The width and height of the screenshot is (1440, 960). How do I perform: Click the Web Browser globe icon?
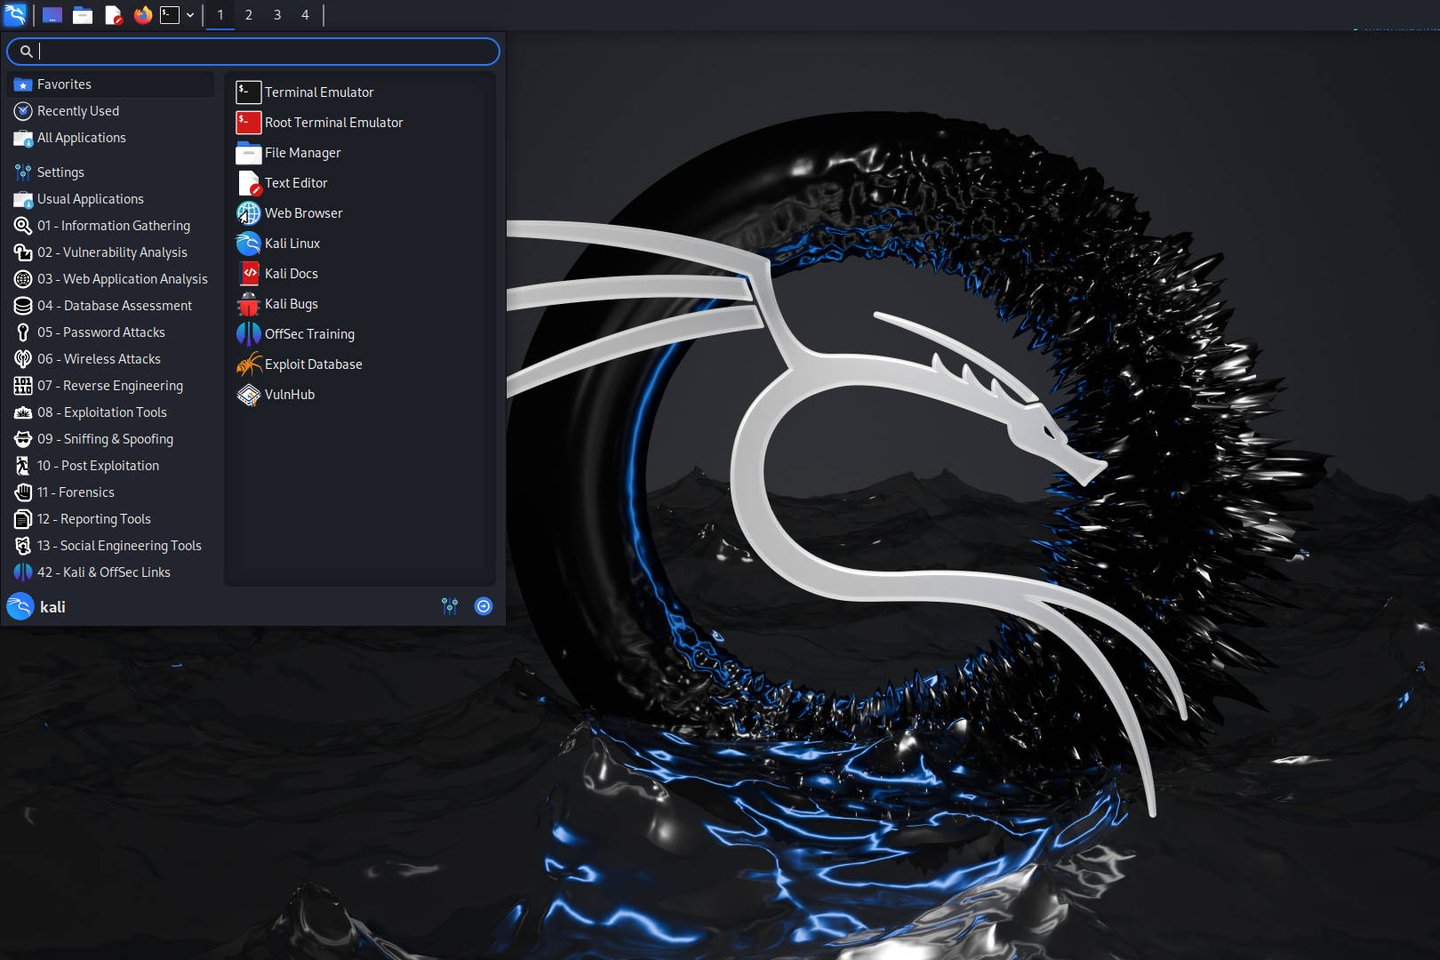(x=248, y=213)
